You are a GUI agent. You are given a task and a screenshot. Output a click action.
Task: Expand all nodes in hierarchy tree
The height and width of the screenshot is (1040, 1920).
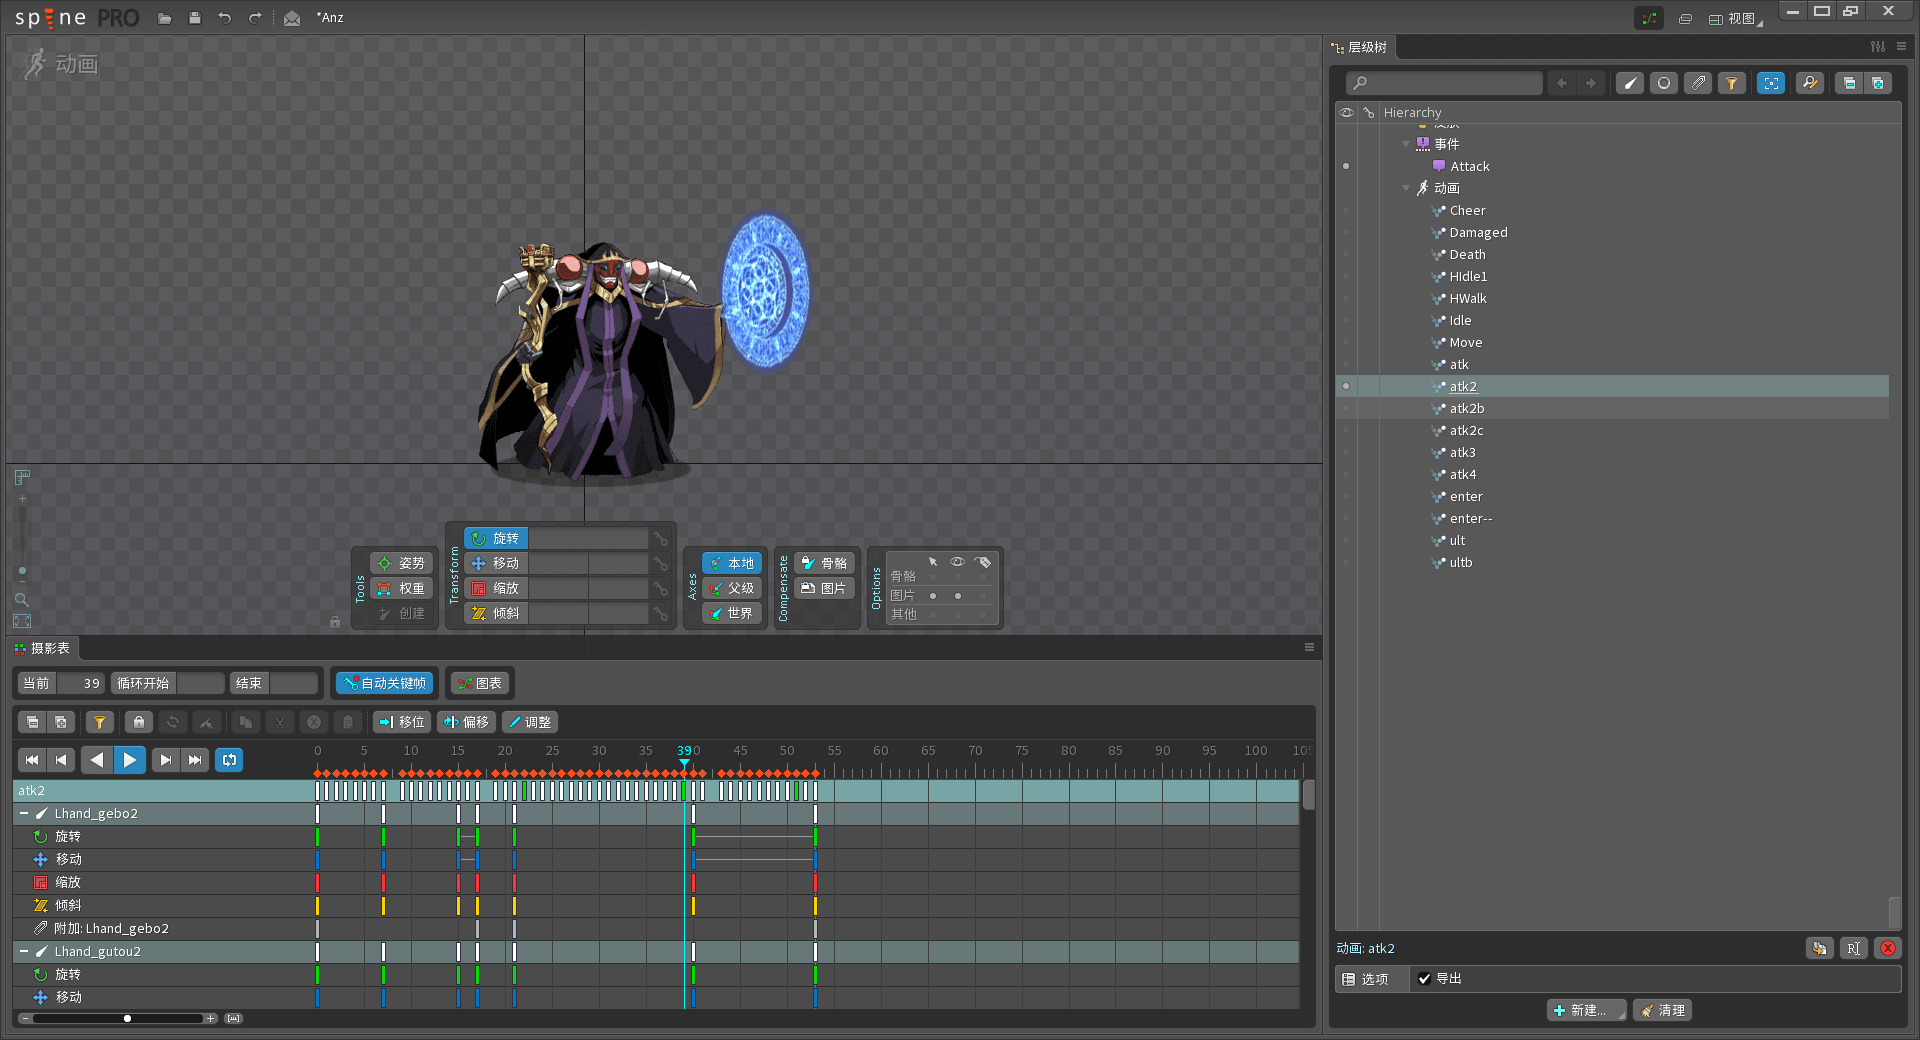coord(1878,83)
